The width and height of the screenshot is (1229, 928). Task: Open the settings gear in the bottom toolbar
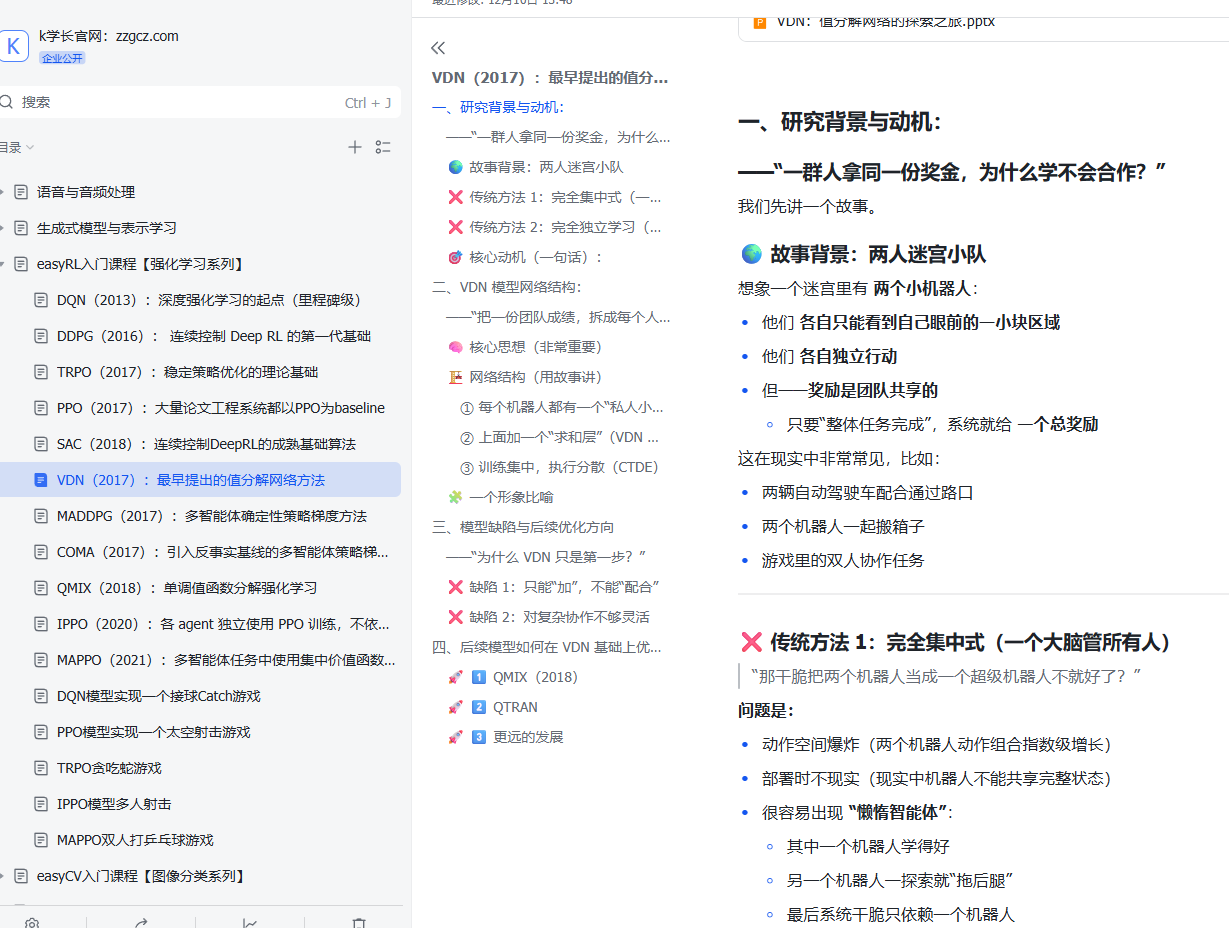click(33, 923)
